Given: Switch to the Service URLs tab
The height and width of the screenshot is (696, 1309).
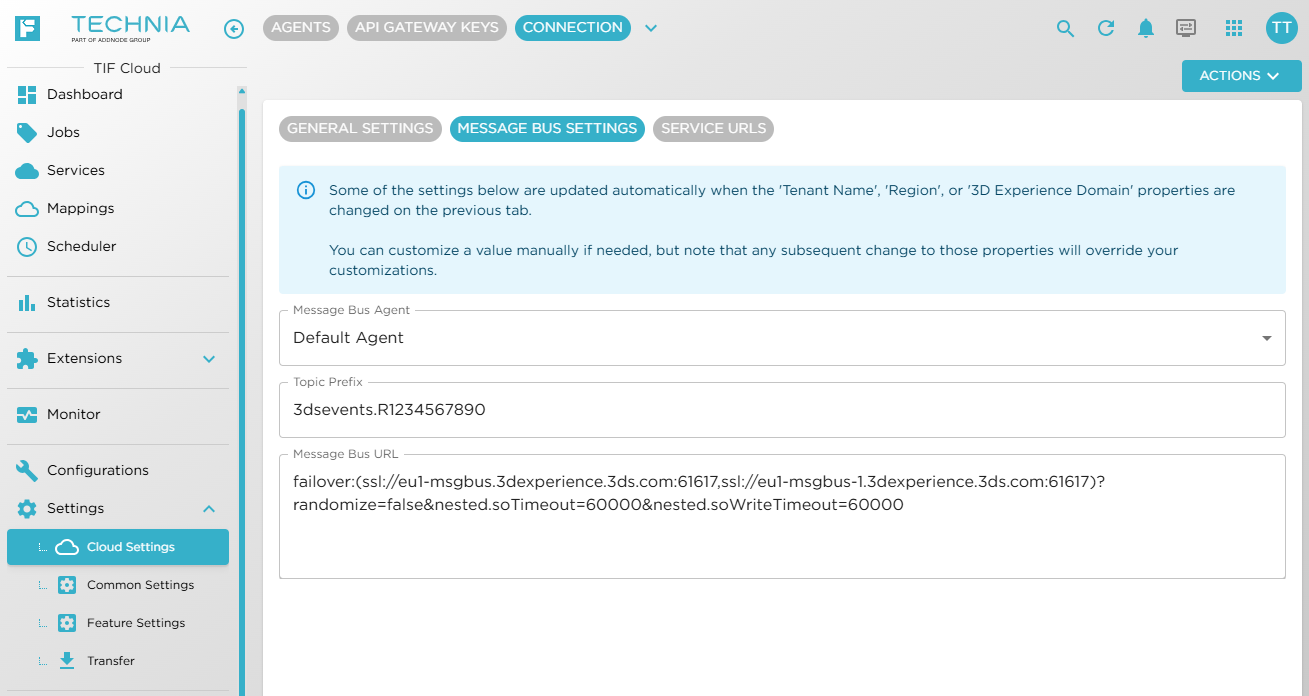Looking at the screenshot, I should click(x=713, y=129).
